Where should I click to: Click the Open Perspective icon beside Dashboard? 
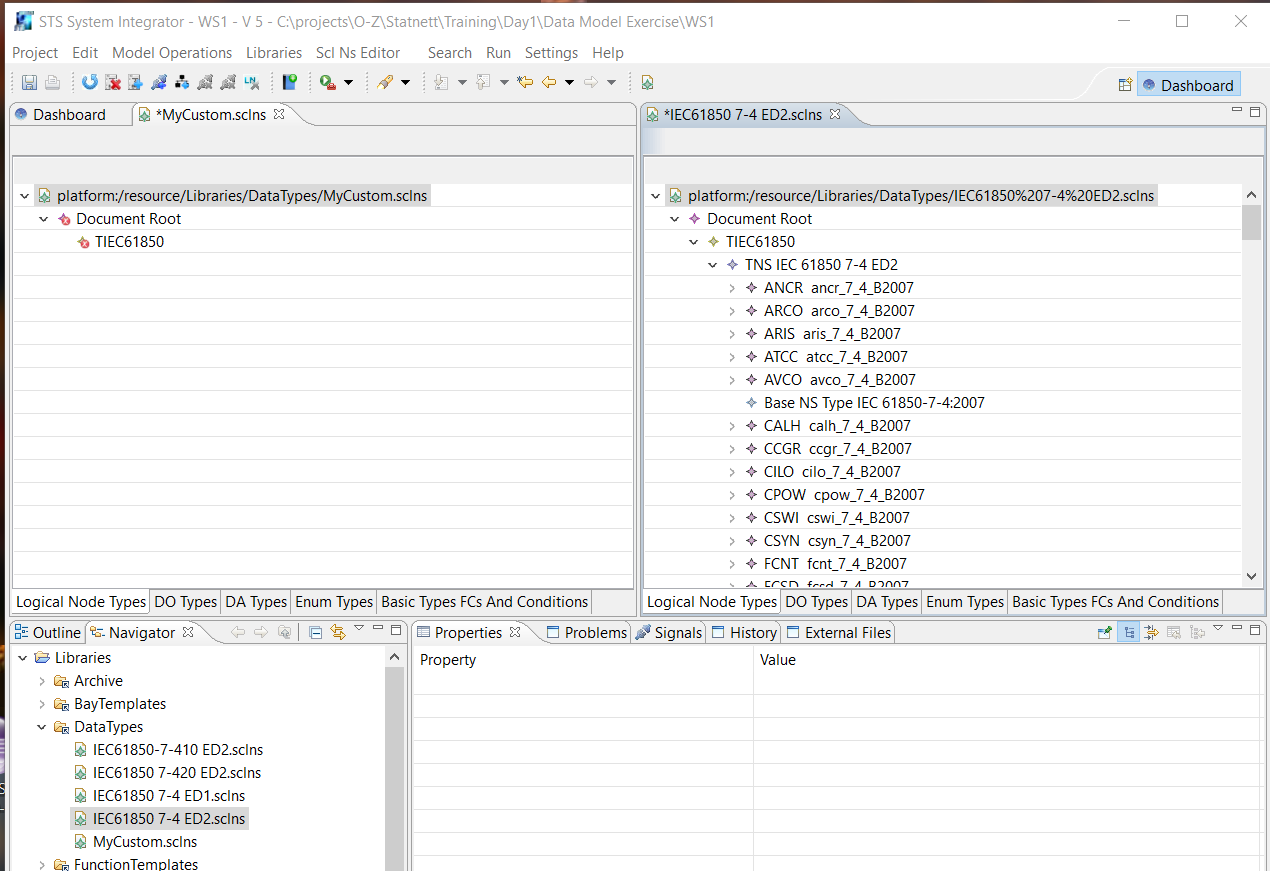pyautogui.click(x=1125, y=85)
